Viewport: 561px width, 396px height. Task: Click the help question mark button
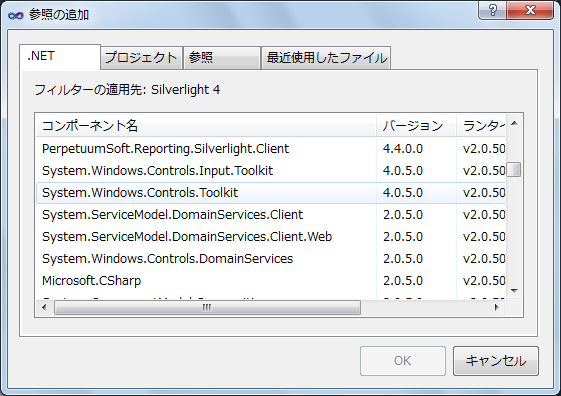tap(492, 10)
